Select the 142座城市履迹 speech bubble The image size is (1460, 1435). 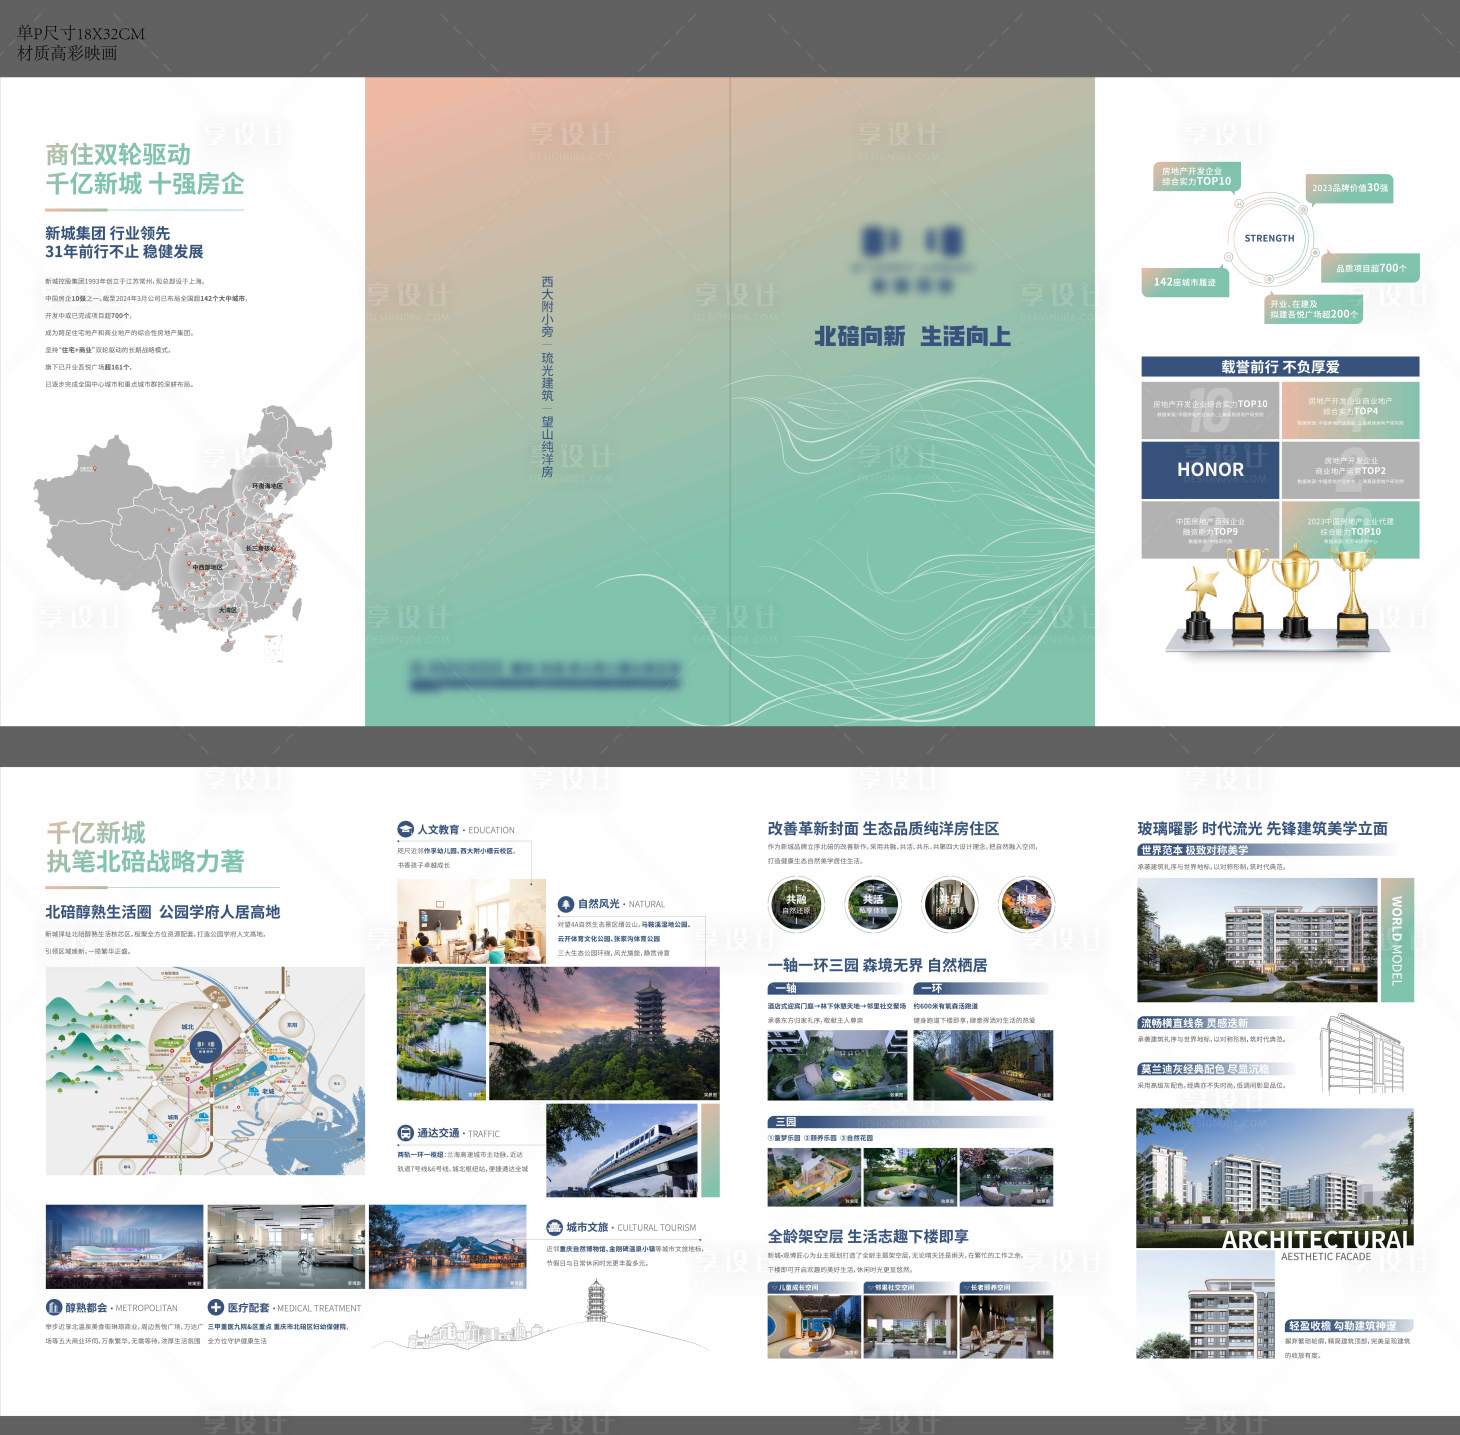point(1184,282)
